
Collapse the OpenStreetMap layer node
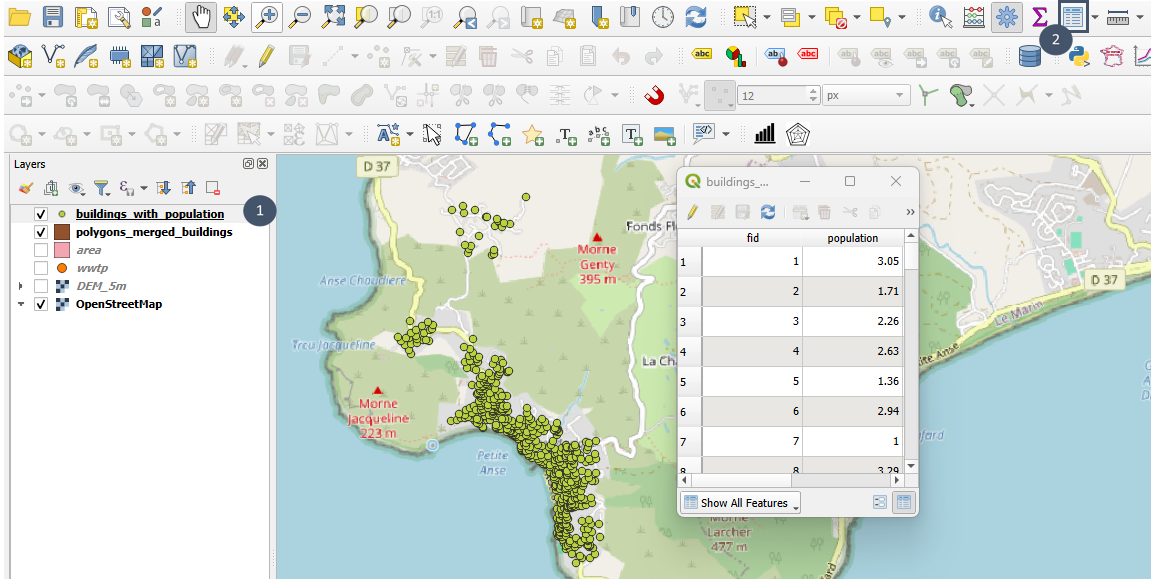click(x=21, y=304)
